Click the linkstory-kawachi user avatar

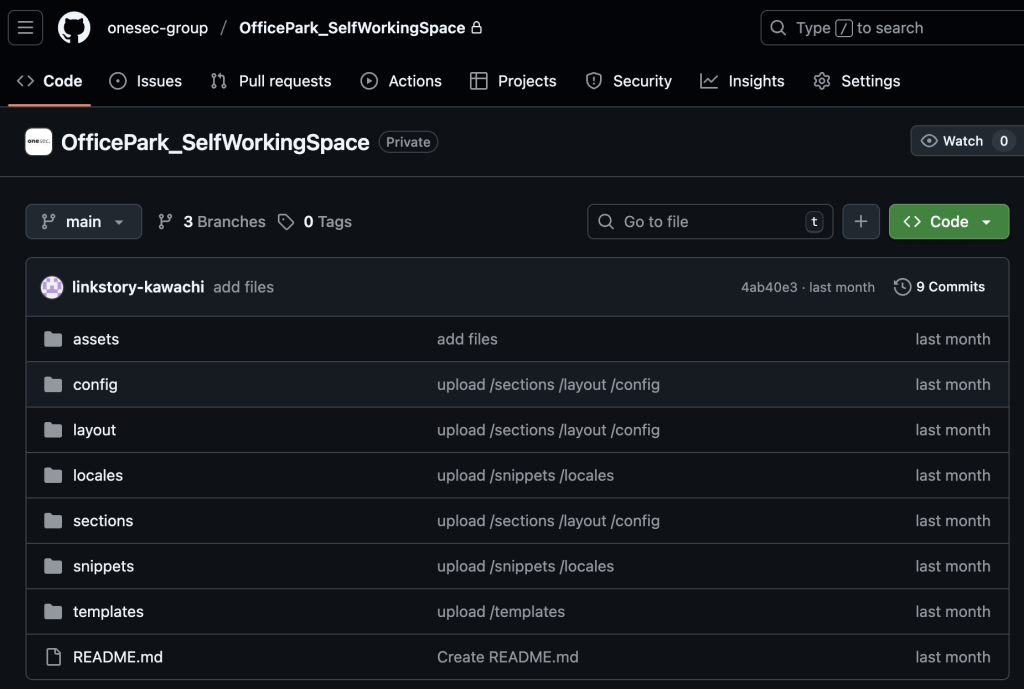52,287
